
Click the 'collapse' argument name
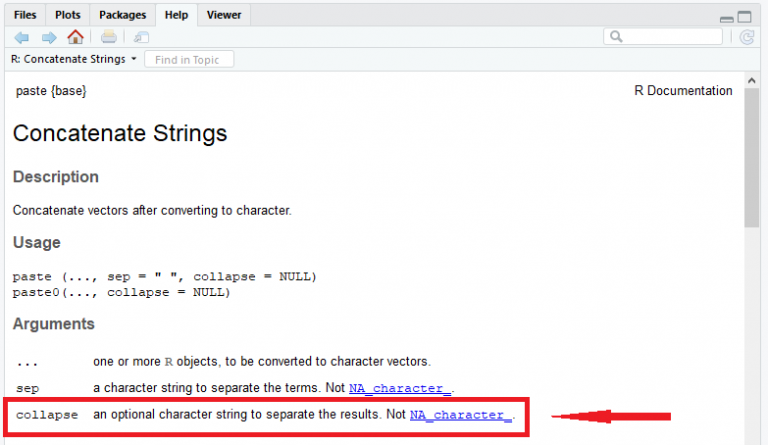pos(47,415)
